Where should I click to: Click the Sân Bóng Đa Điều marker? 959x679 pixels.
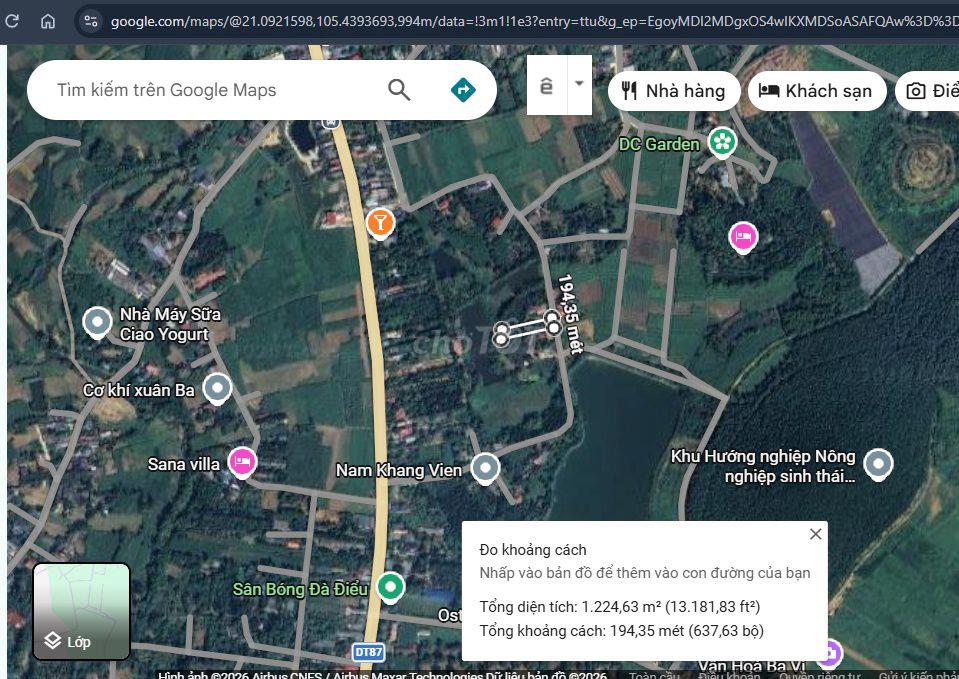(390, 587)
